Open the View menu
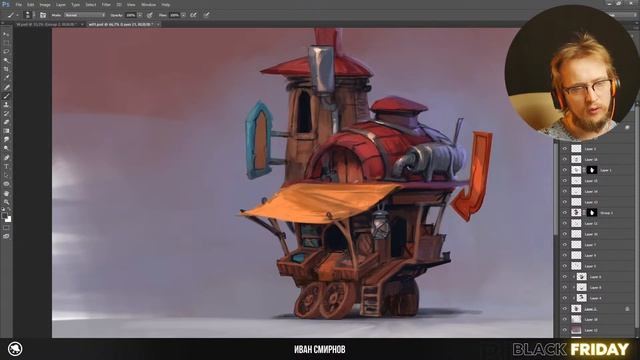Image resolution: width=640 pixels, height=360 pixels. click(x=131, y=4)
